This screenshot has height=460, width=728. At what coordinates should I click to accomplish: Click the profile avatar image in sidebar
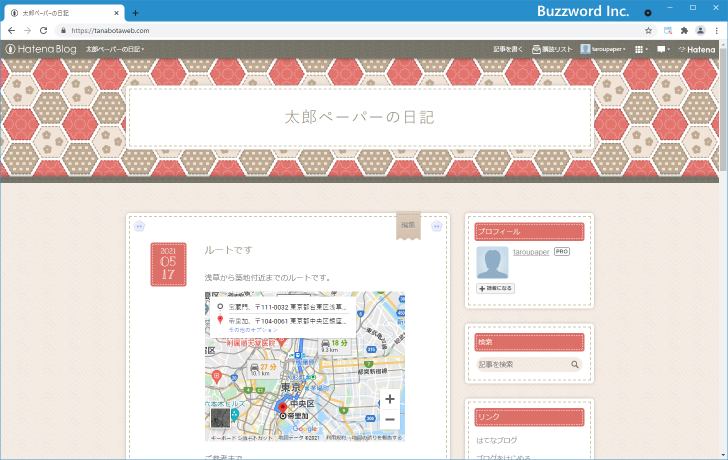(493, 263)
